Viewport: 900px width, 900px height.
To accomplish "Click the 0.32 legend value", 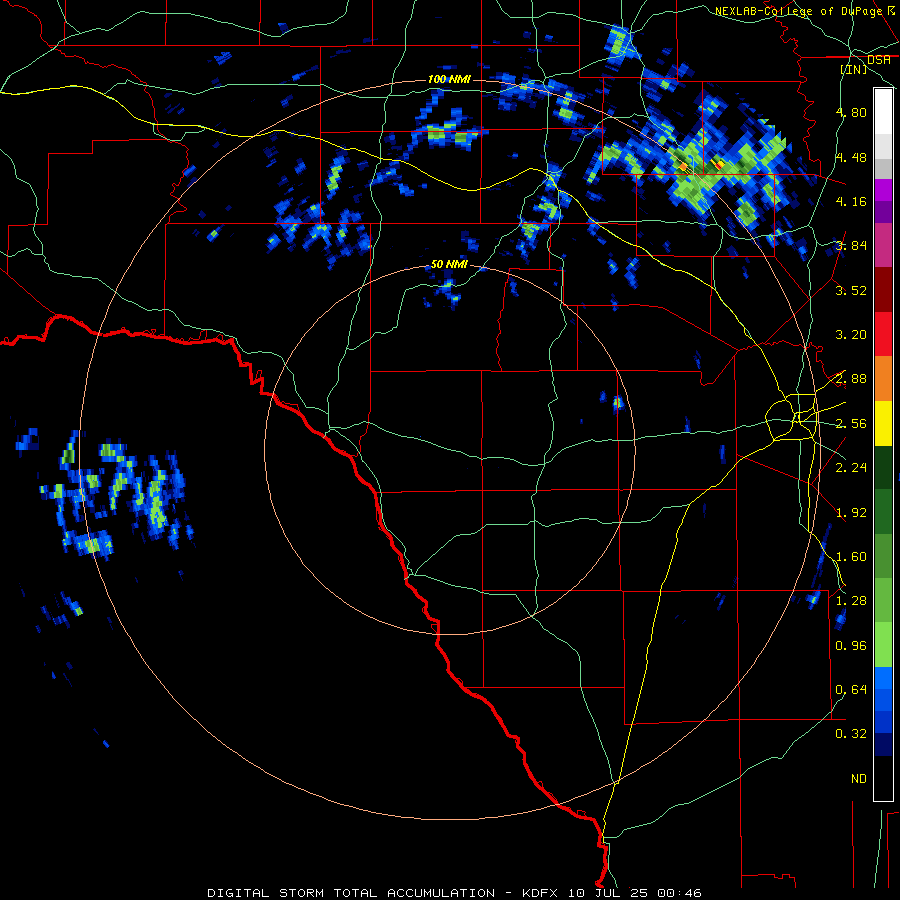I will coord(851,734).
